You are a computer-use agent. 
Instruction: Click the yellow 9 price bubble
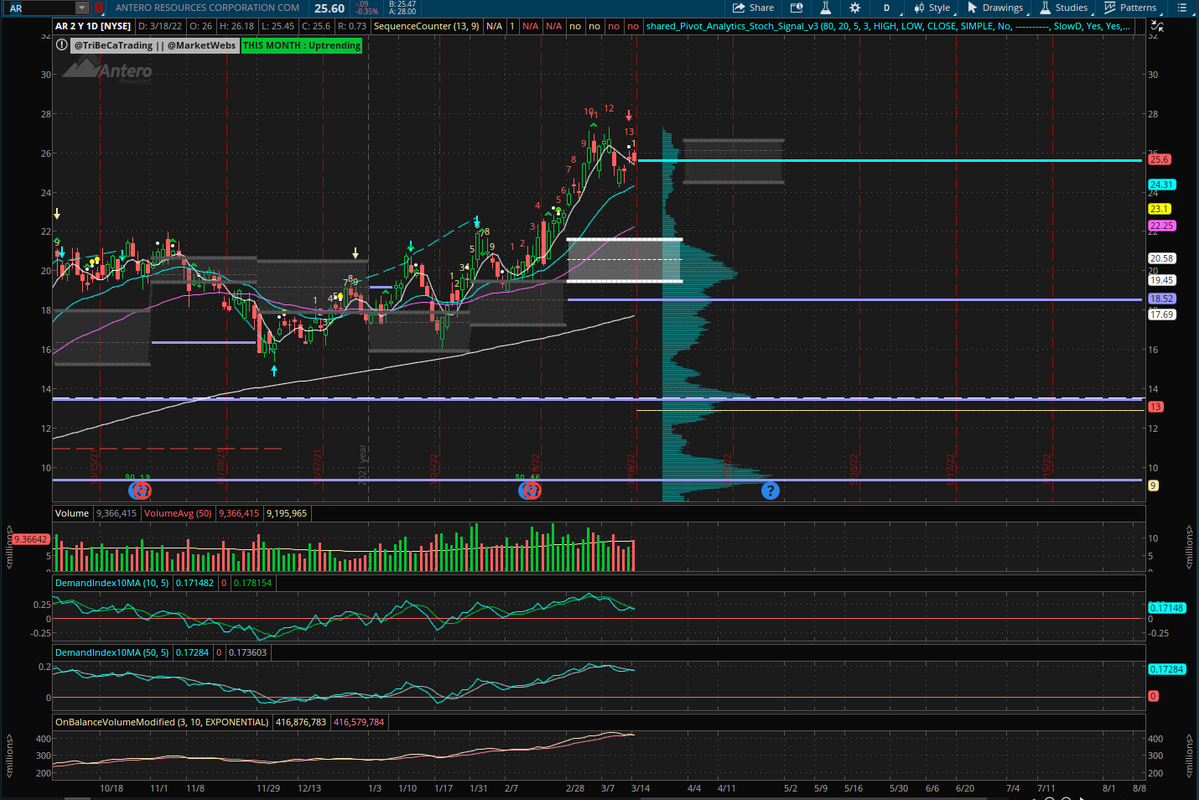pos(1153,486)
